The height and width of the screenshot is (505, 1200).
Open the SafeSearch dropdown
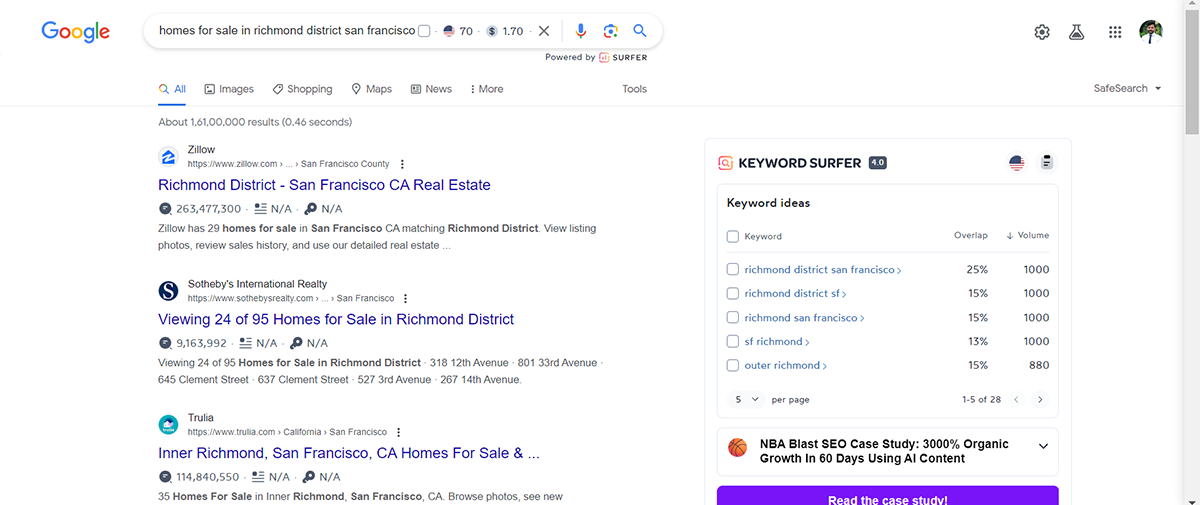tap(1127, 89)
